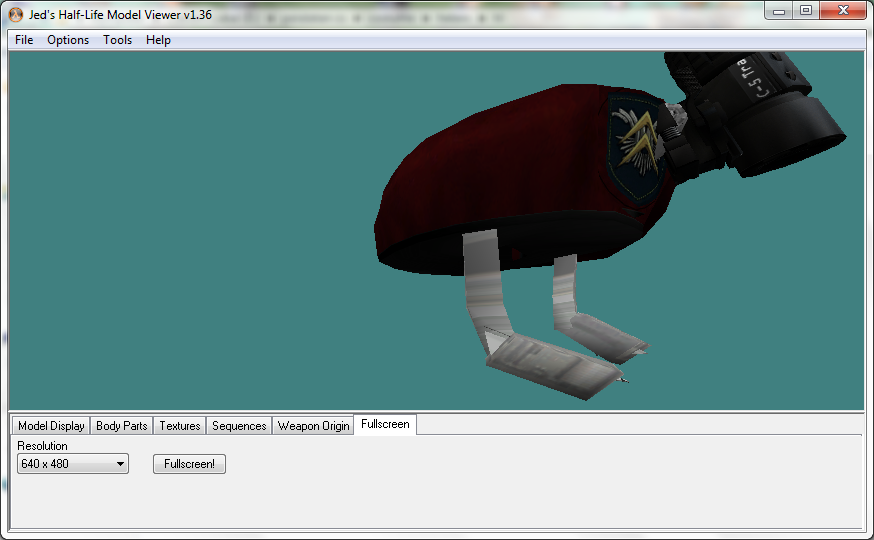Switch to the Weapon Origin tab
Screen dimensions: 874x540
tap(313, 426)
